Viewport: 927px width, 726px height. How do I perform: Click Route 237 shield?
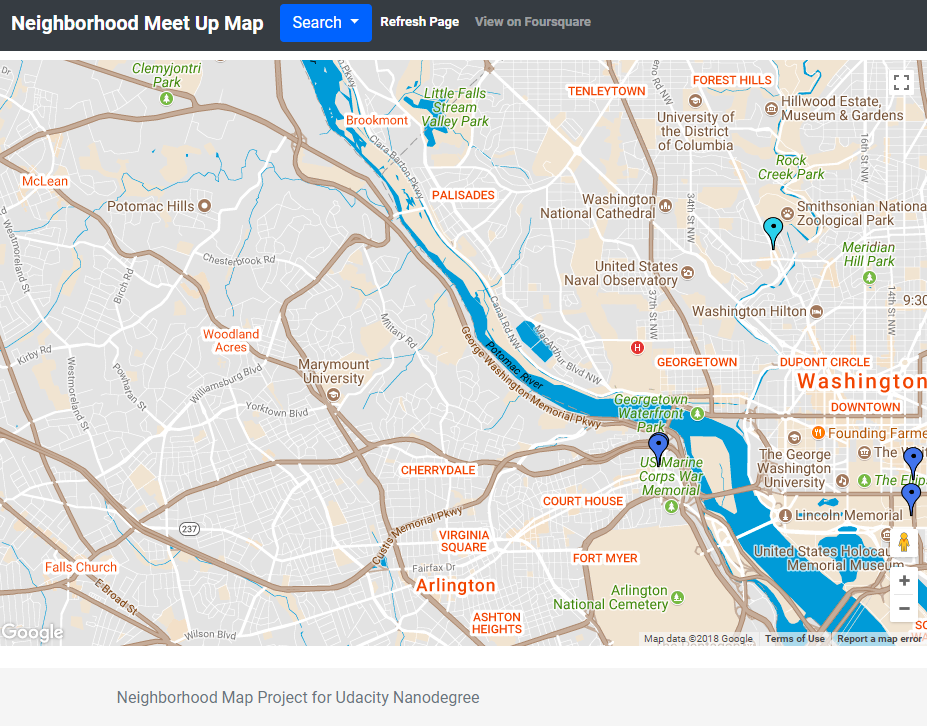[189, 529]
